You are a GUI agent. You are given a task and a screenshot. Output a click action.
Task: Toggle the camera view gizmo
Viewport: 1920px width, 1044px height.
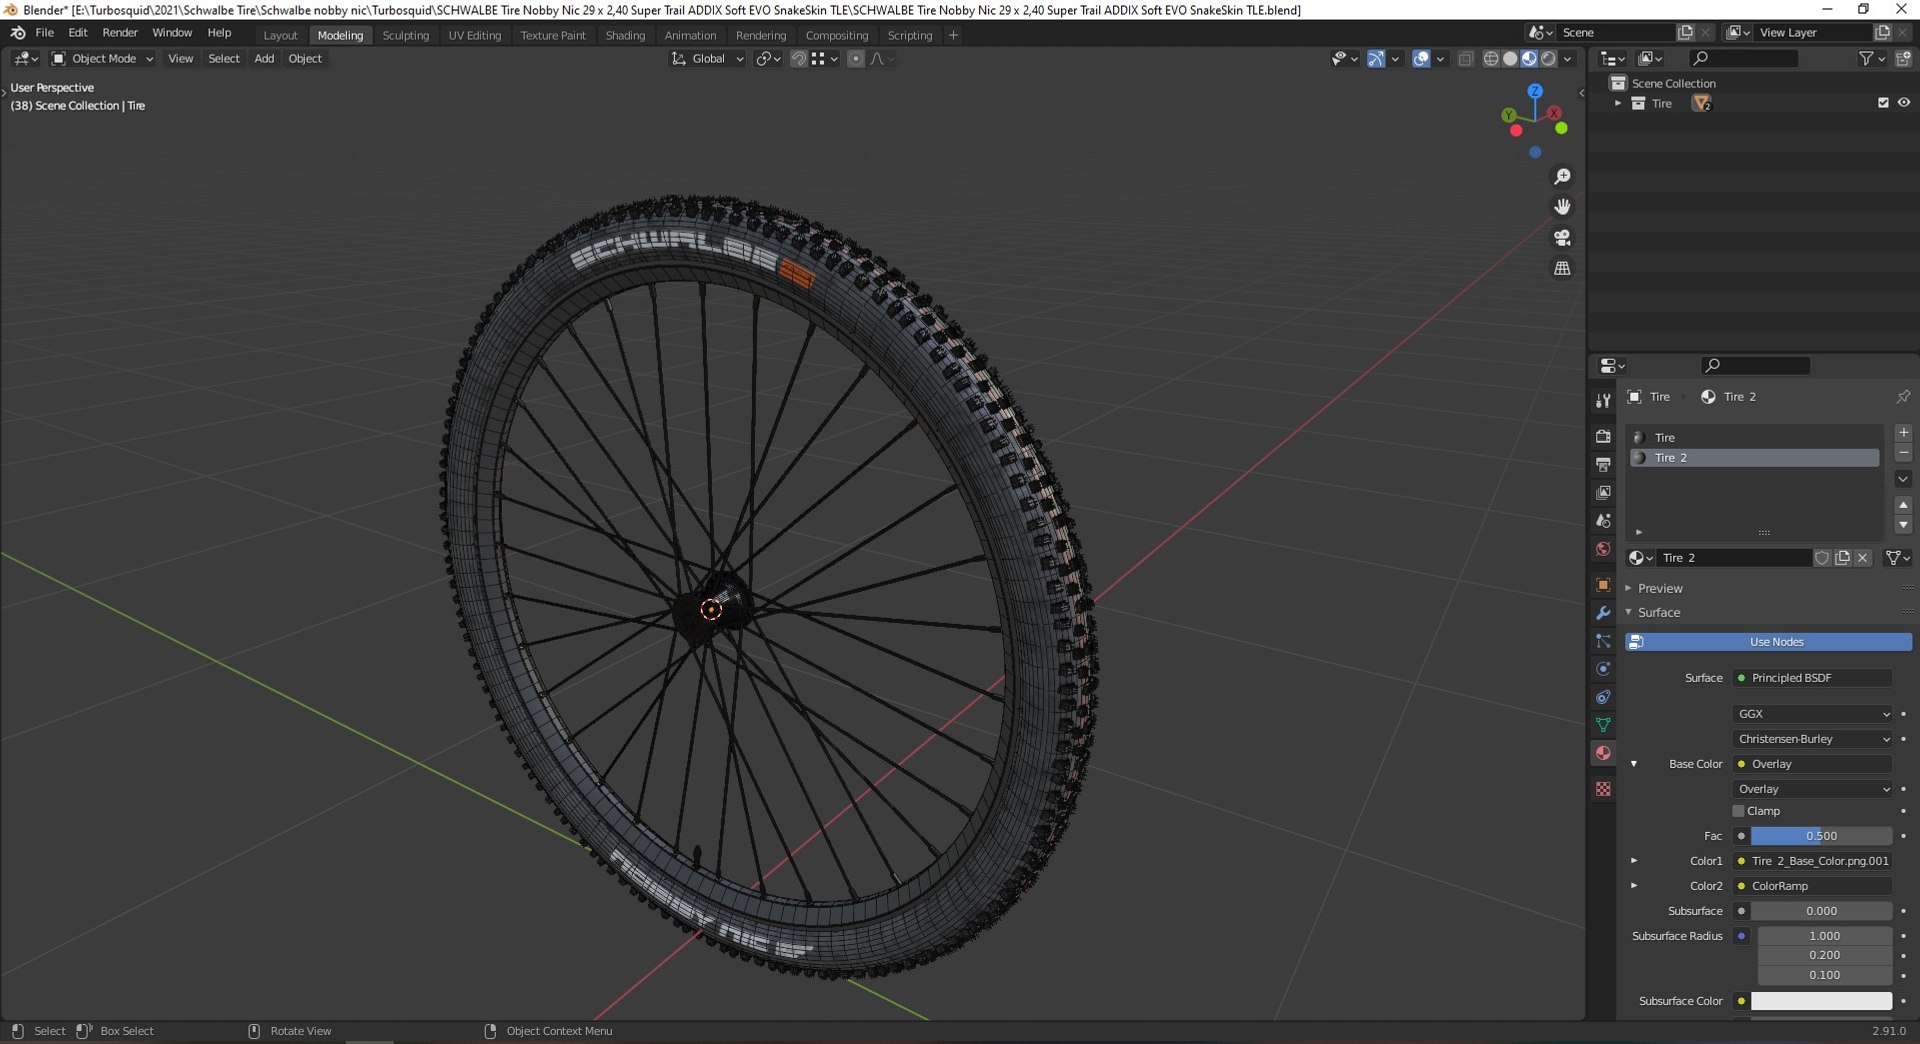click(x=1562, y=238)
